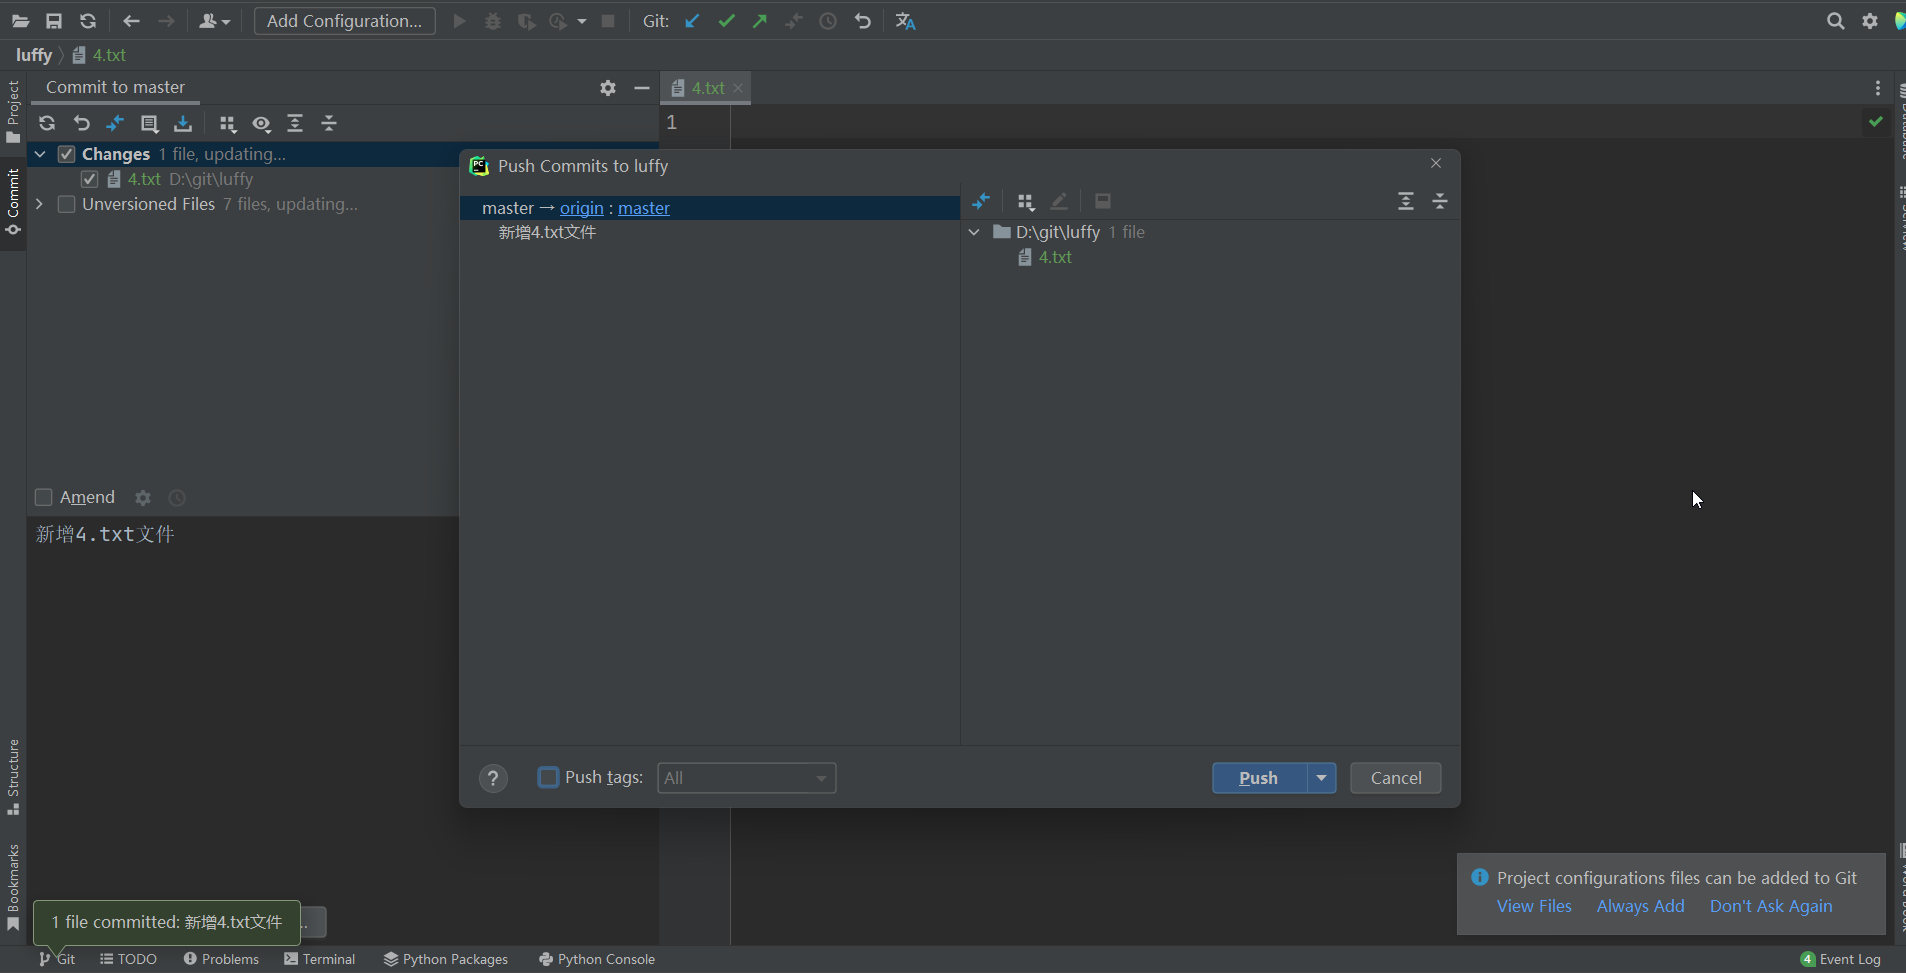Open Search Everywhere magnifier icon
The image size is (1906, 973).
pyautogui.click(x=1836, y=21)
